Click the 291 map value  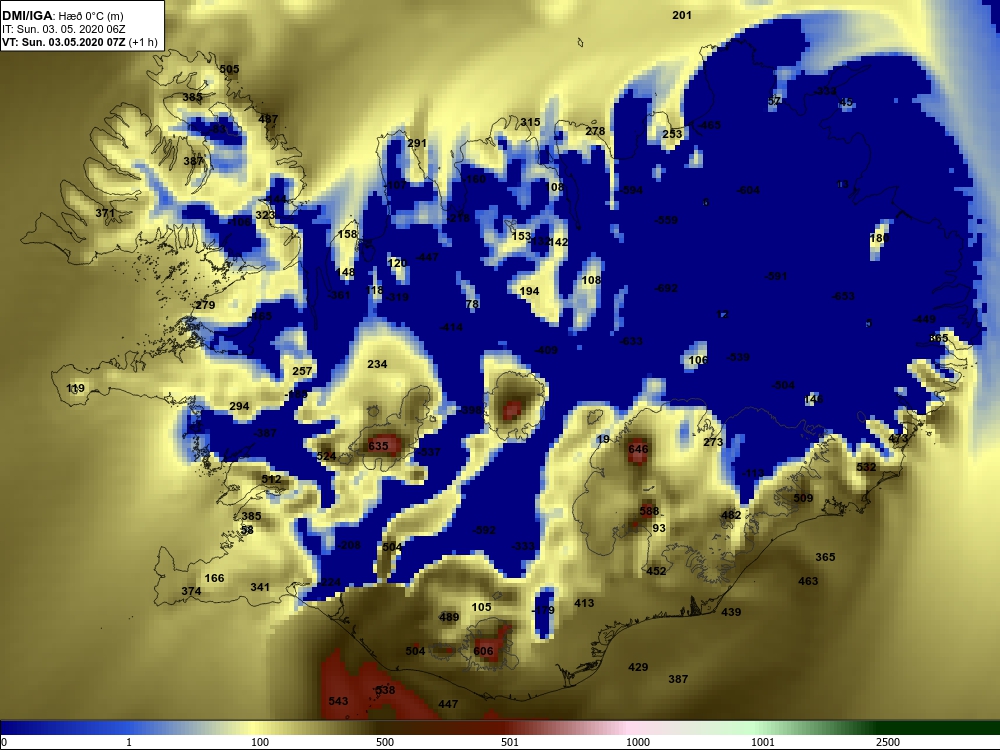point(416,143)
